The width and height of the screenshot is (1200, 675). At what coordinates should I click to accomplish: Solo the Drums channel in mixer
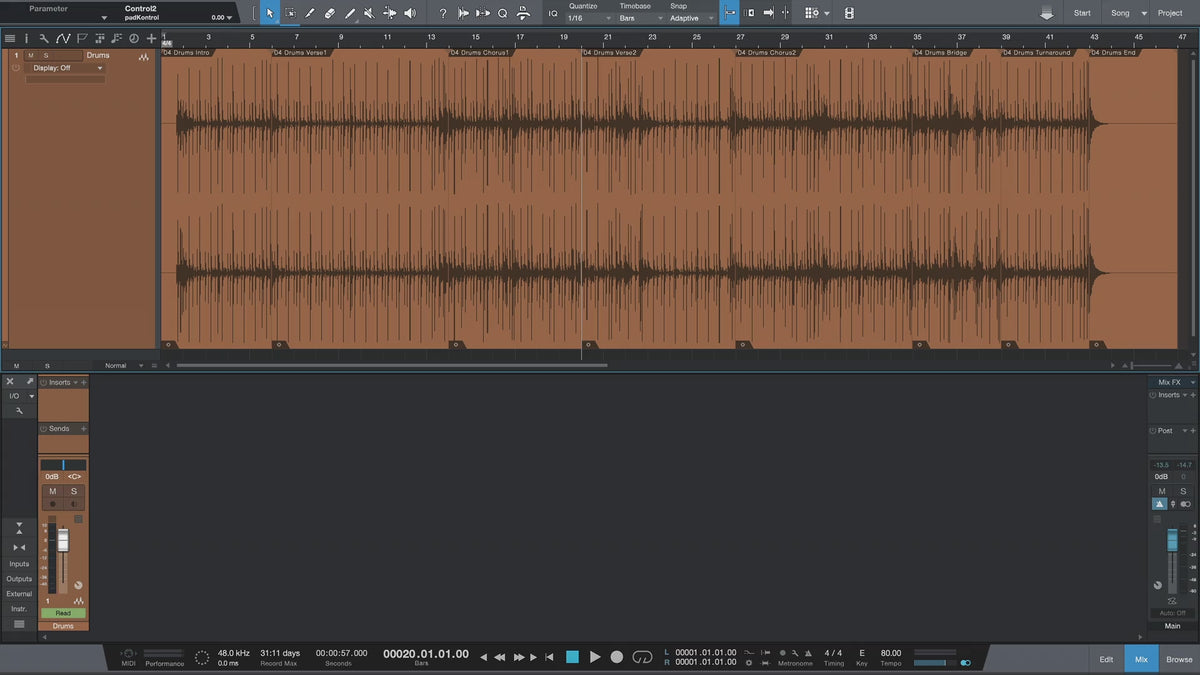(x=74, y=491)
